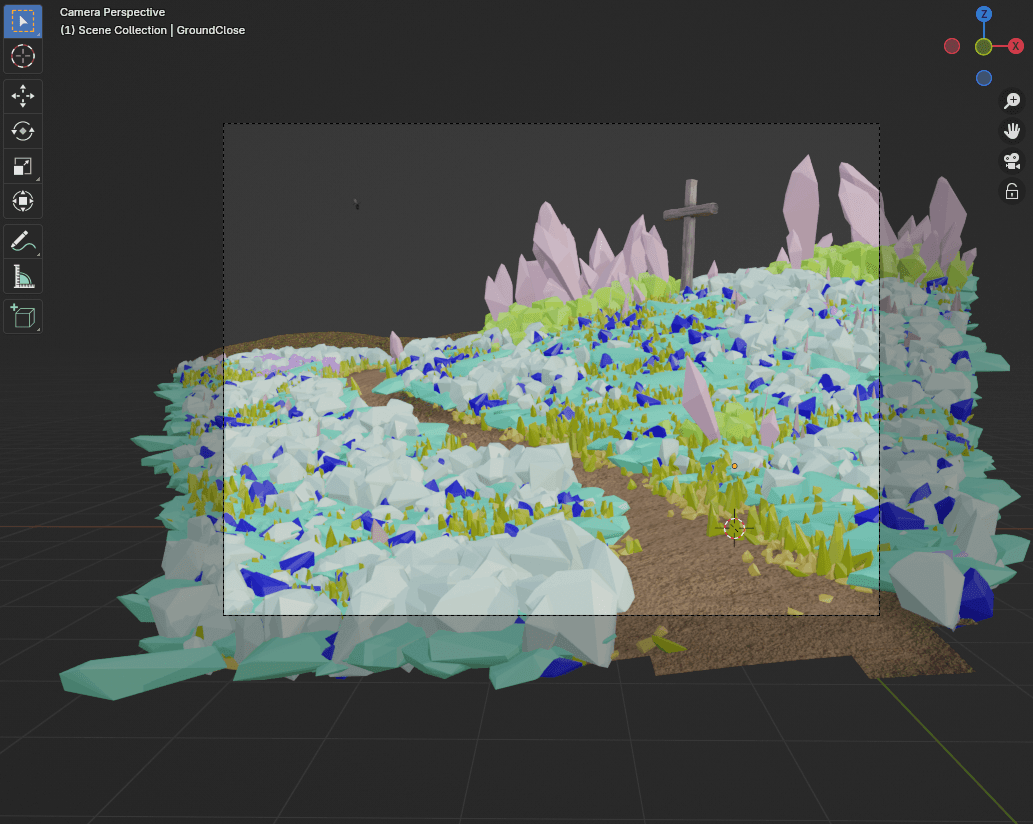Click the pan hand navigation button
1033x824 pixels.
pos(1012,131)
